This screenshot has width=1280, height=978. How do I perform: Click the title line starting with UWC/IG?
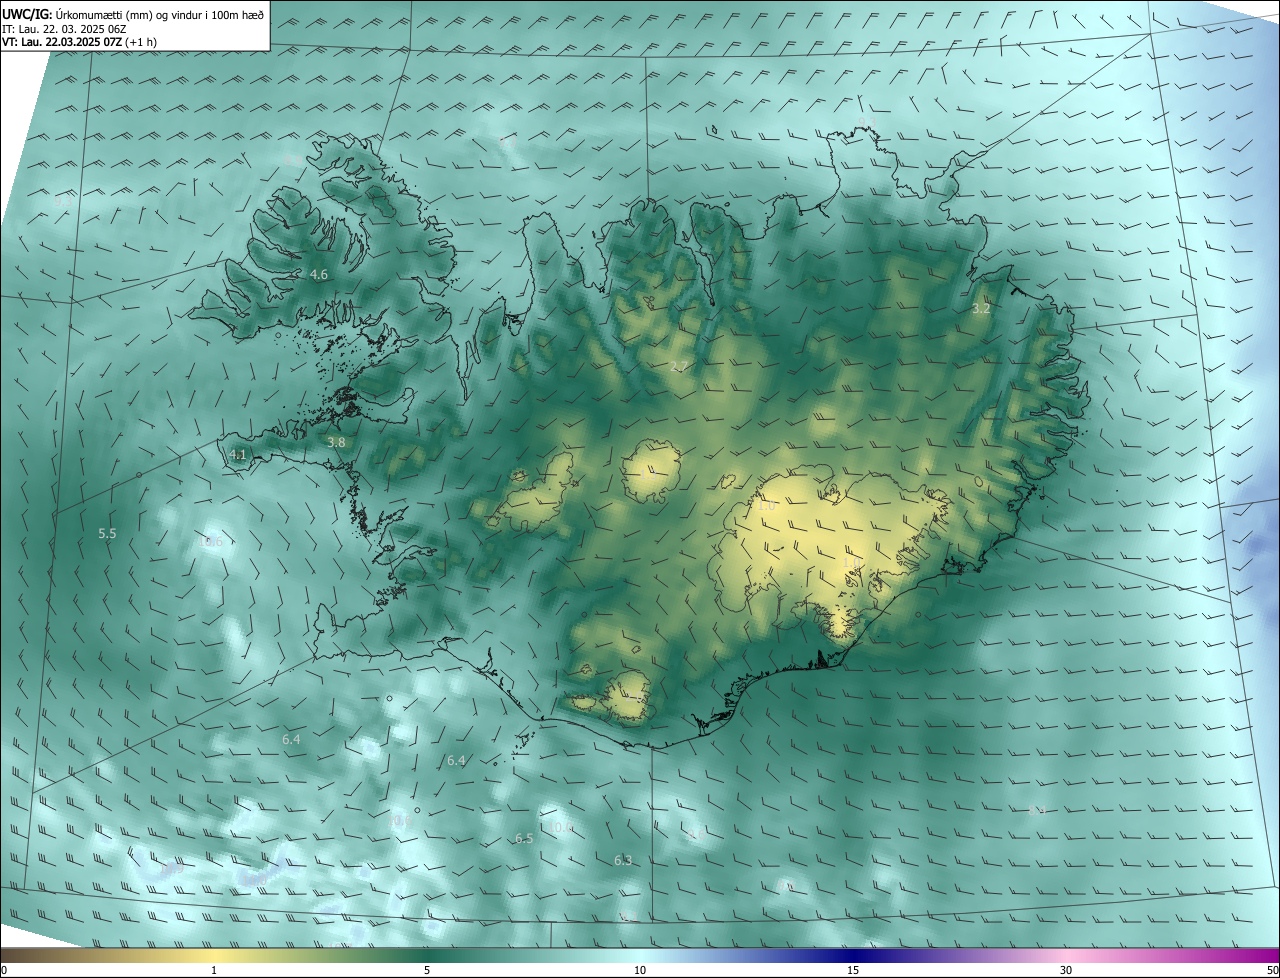point(133,13)
